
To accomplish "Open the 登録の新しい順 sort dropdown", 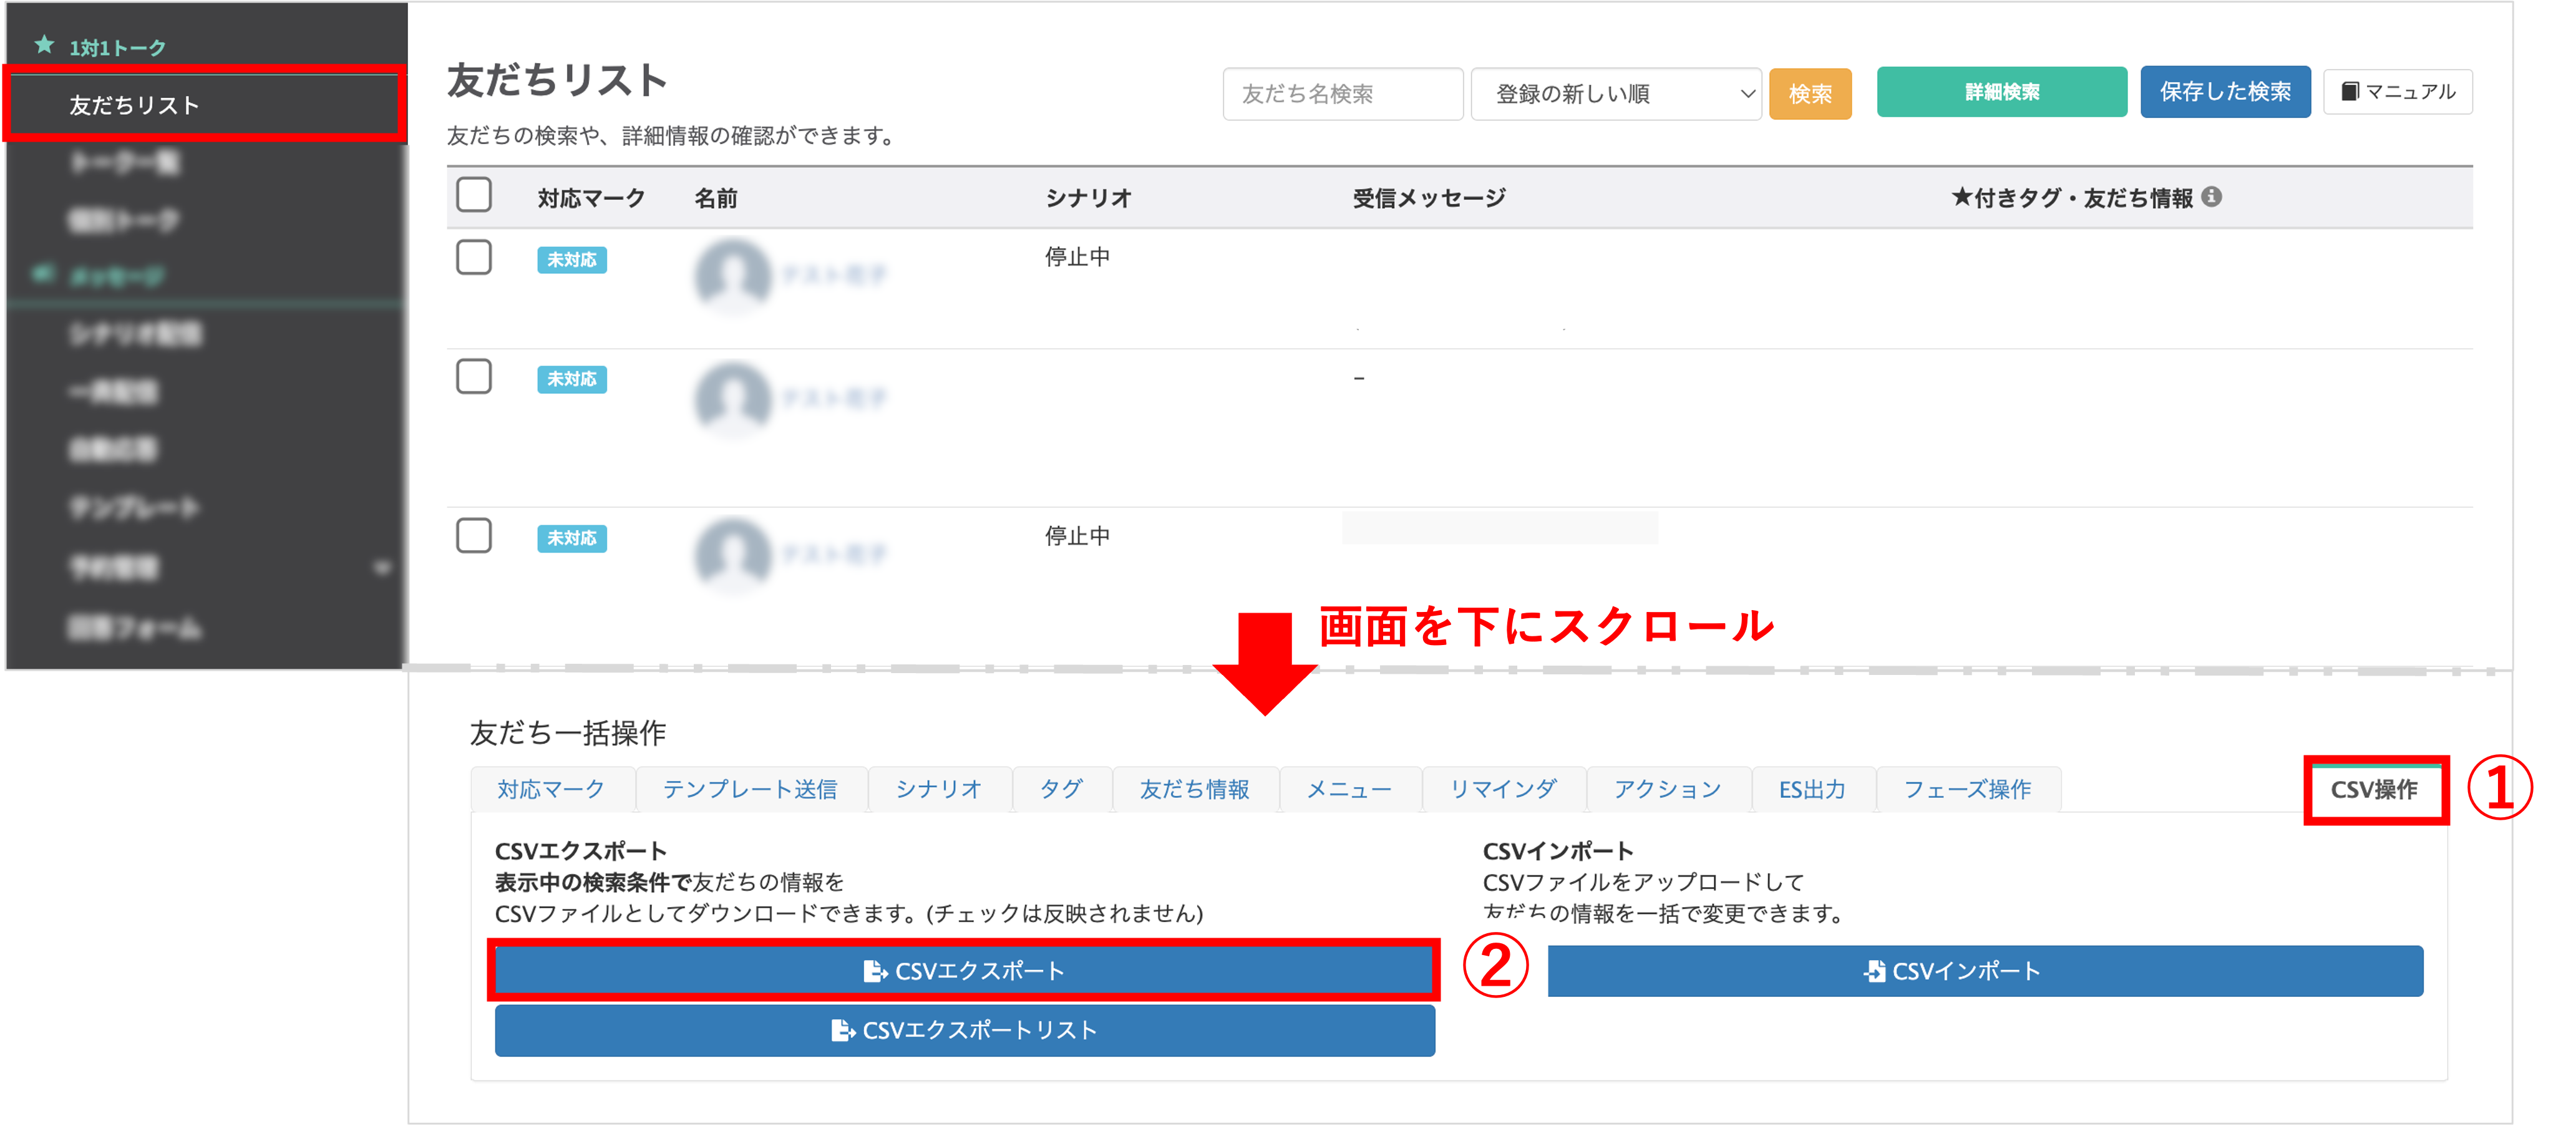I will pyautogui.click(x=1615, y=94).
